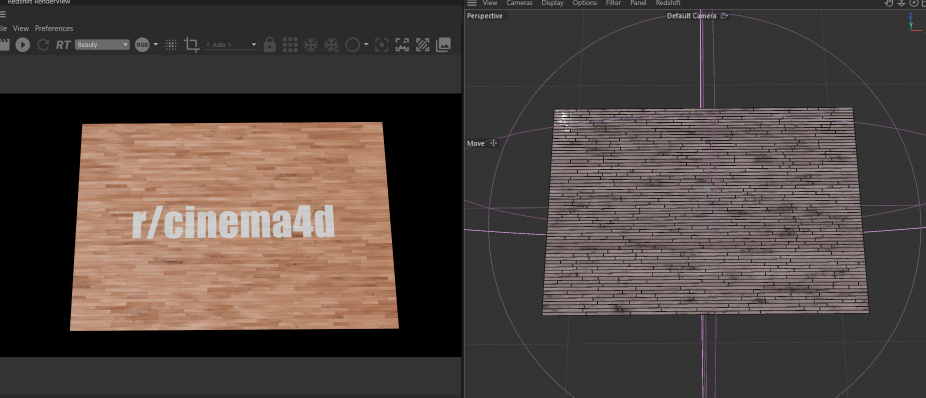Viewport: 926px width, 398px height.
Task: Open the viewport Redshift menu
Action: point(668,3)
